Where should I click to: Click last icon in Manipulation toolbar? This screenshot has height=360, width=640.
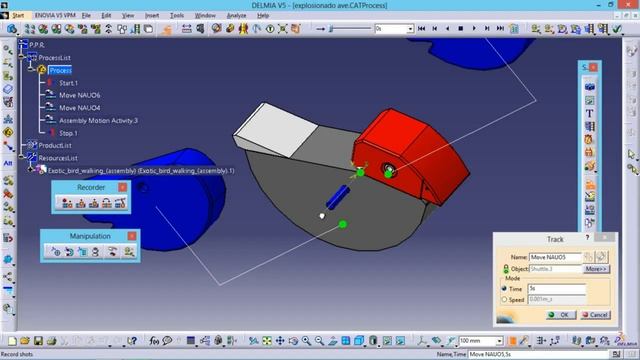[129, 251]
